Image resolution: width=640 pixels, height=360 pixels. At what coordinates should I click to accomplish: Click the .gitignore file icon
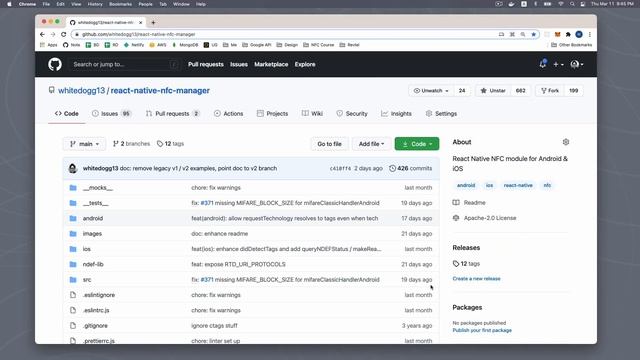tap(73, 326)
